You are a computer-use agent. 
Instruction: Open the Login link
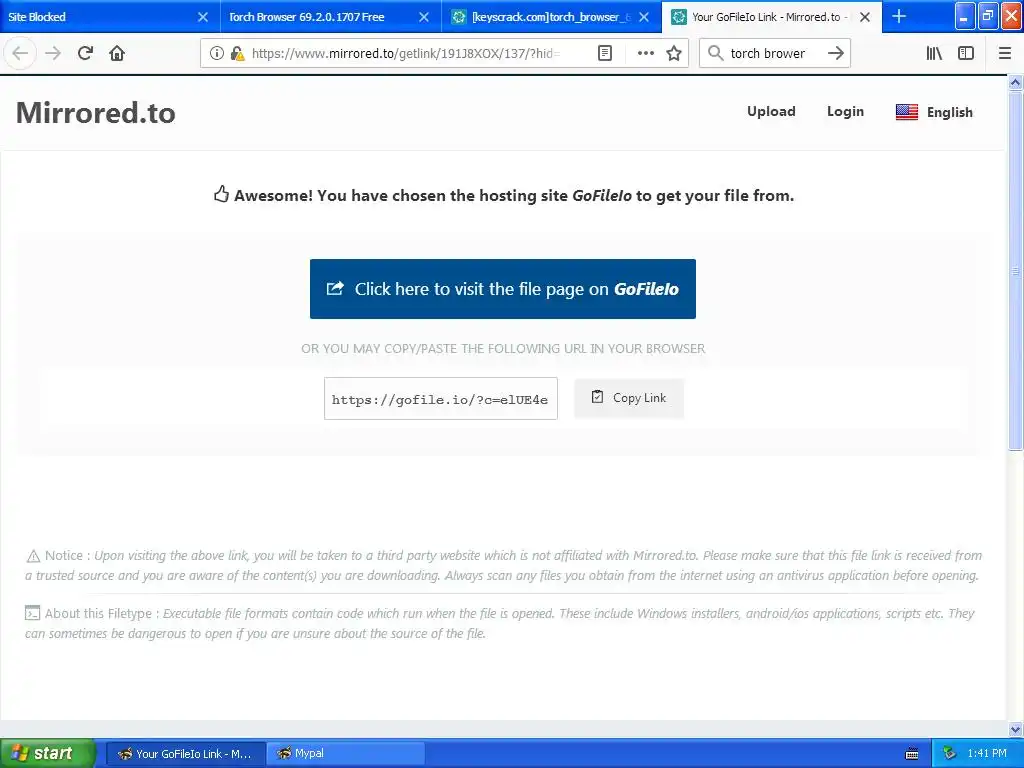(845, 112)
